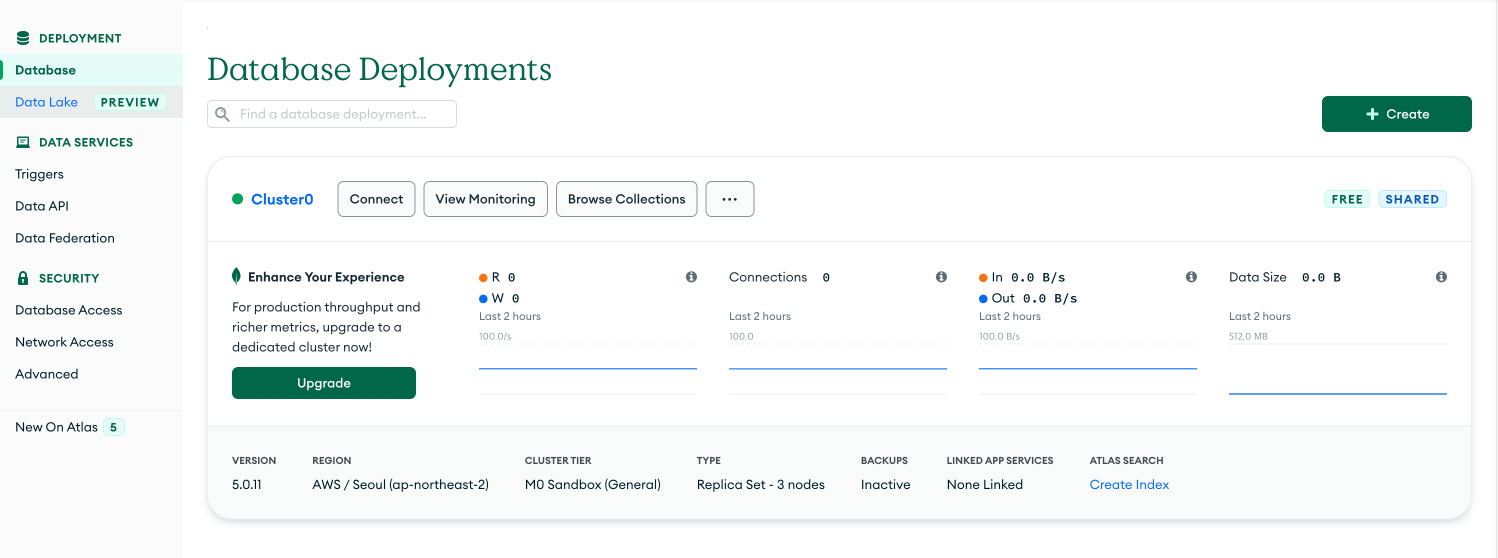
Task: Click the blue Out network legend dot
Action: point(983,298)
